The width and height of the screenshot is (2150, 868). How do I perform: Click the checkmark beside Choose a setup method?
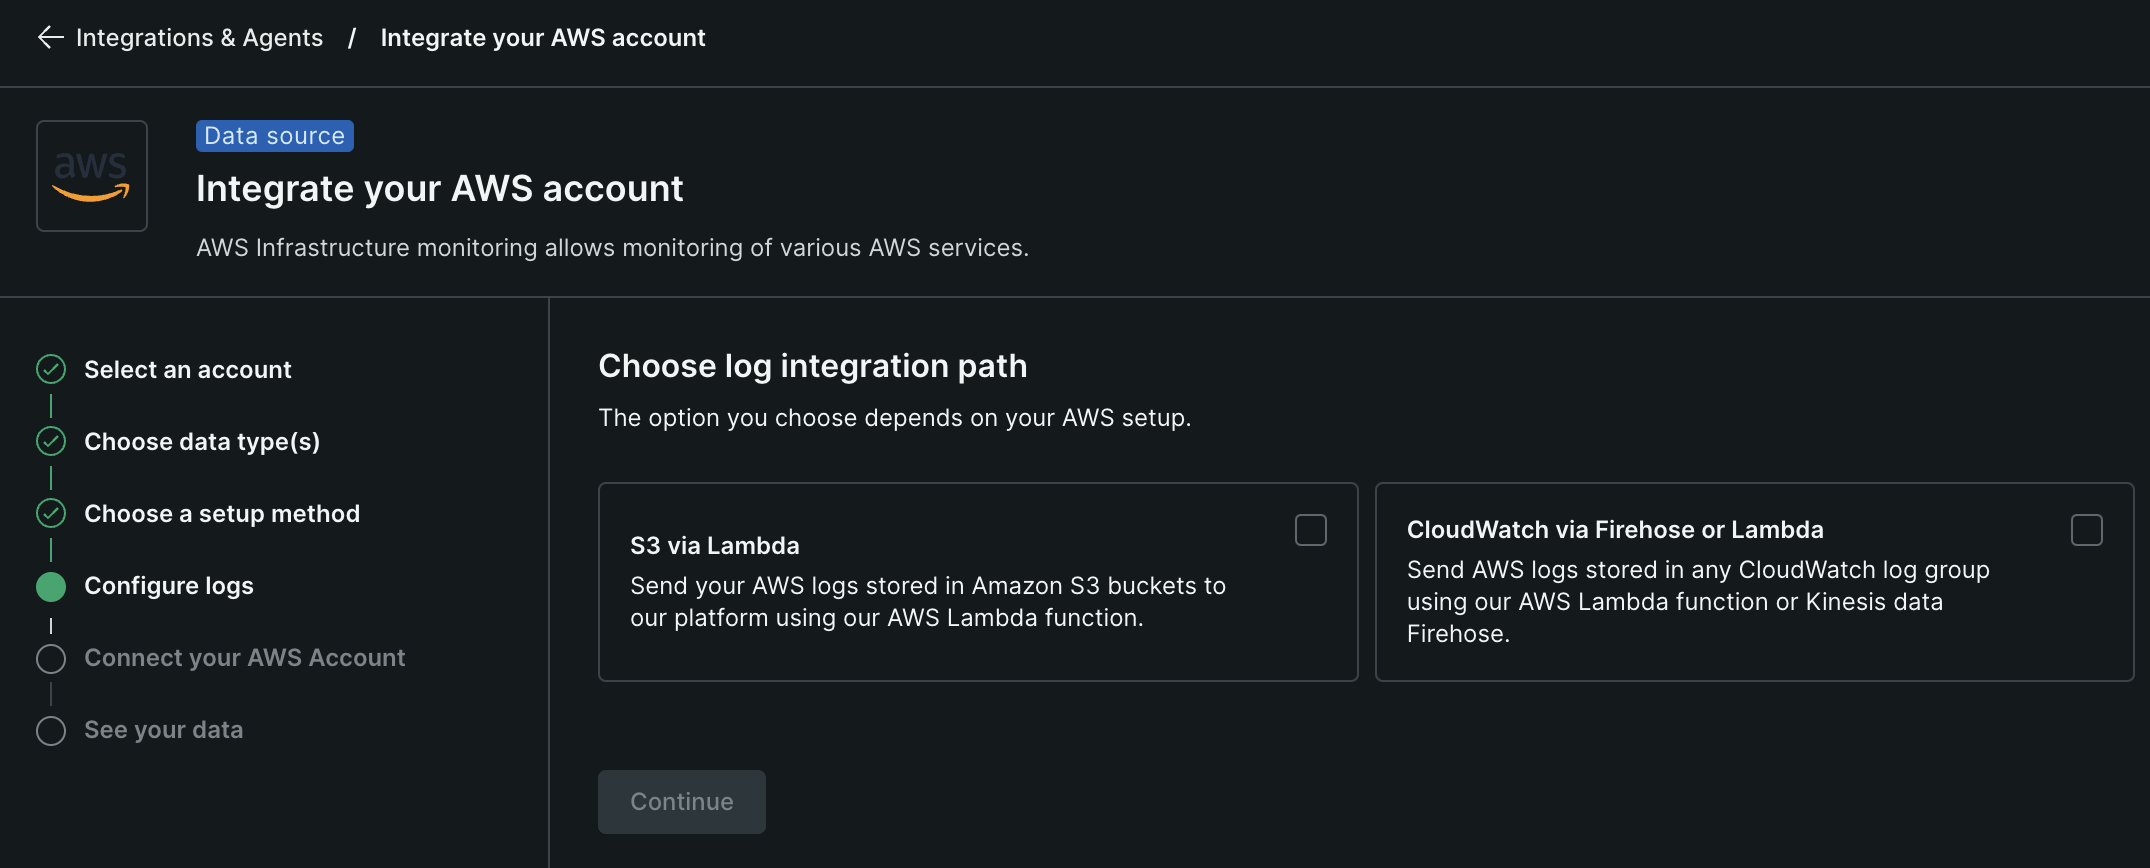point(51,513)
